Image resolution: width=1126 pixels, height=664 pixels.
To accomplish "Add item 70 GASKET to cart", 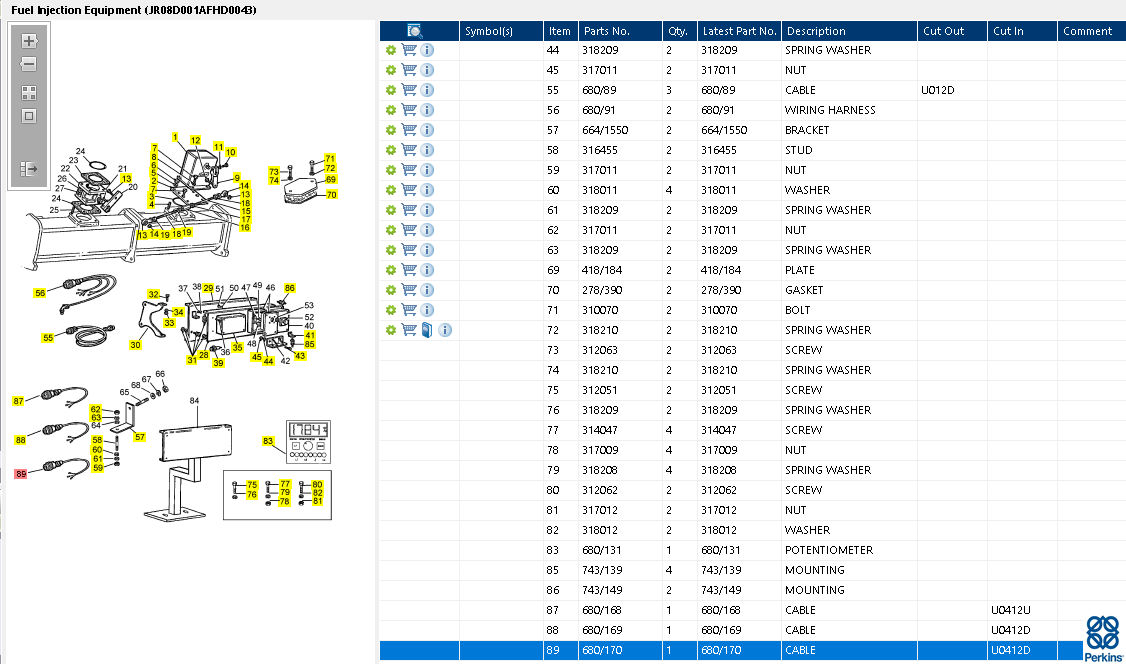I will point(409,290).
